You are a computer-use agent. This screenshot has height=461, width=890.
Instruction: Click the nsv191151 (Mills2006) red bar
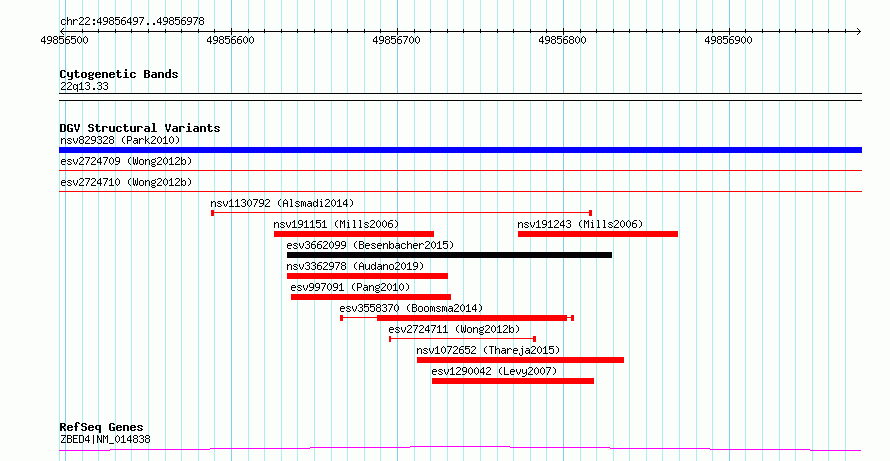point(354,234)
